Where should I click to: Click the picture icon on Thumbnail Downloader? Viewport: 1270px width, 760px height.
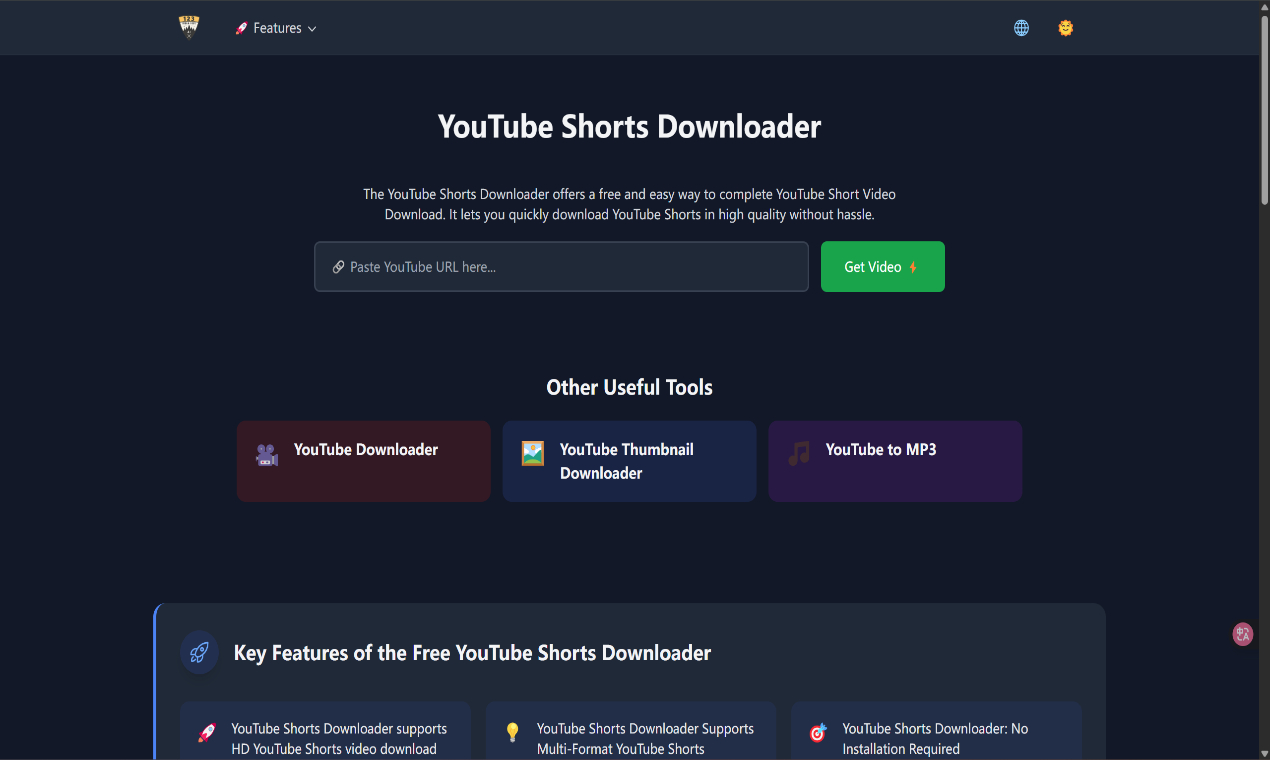[x=533, y=454]
